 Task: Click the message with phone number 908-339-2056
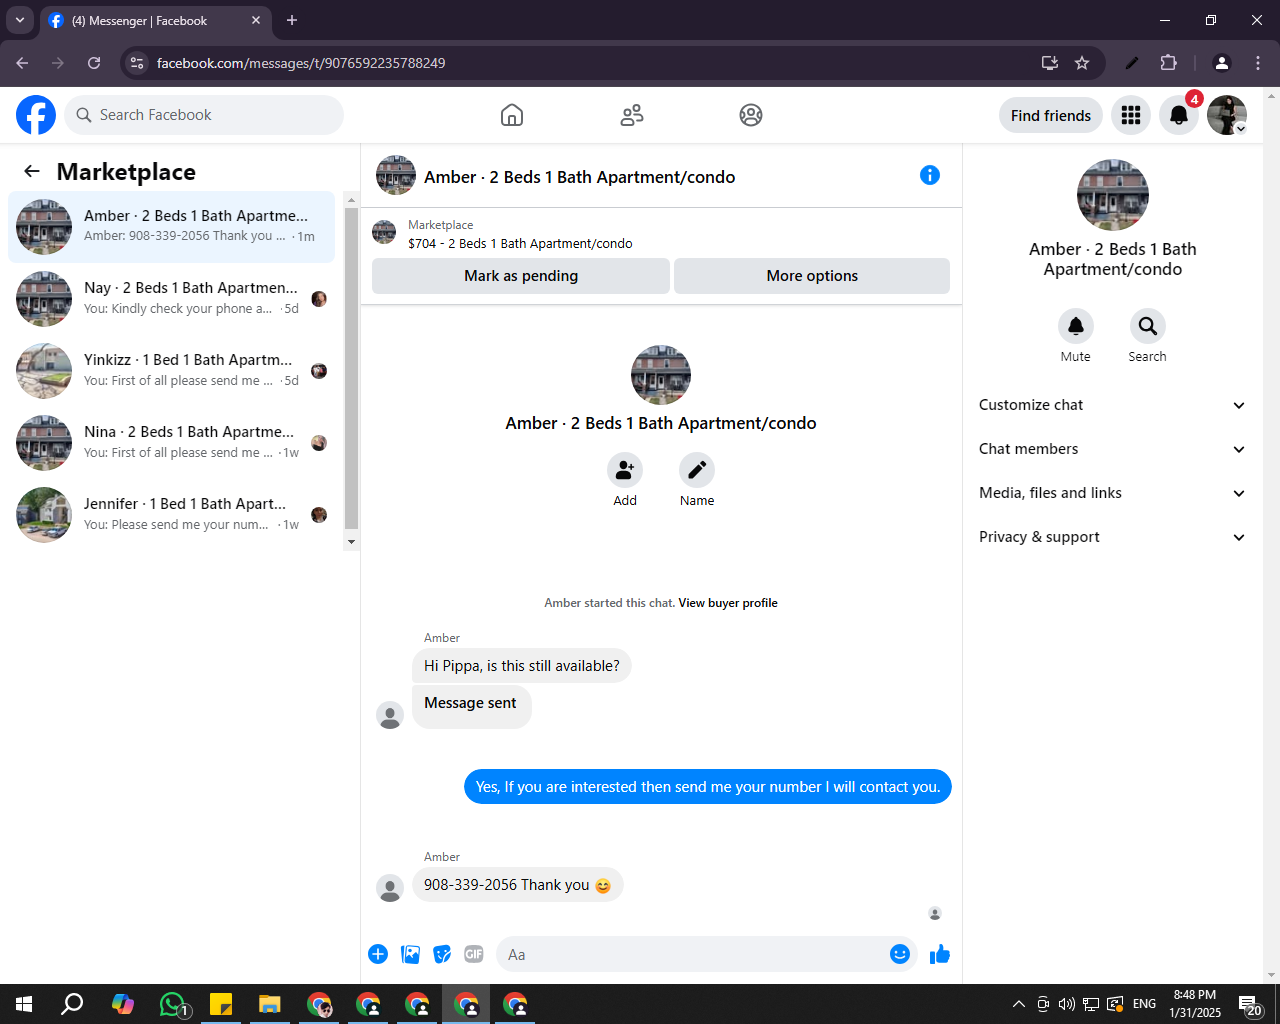coord(517,885)
